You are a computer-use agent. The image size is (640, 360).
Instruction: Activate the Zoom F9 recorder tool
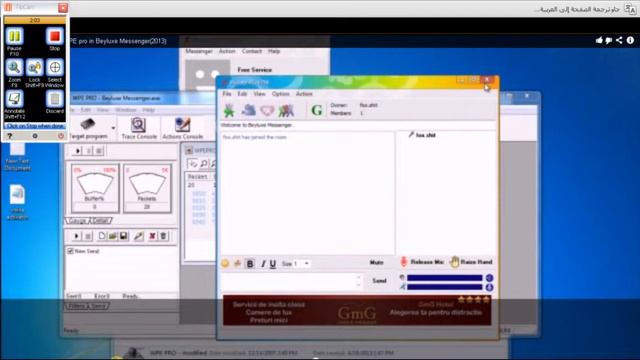click(x=14, y=68)
